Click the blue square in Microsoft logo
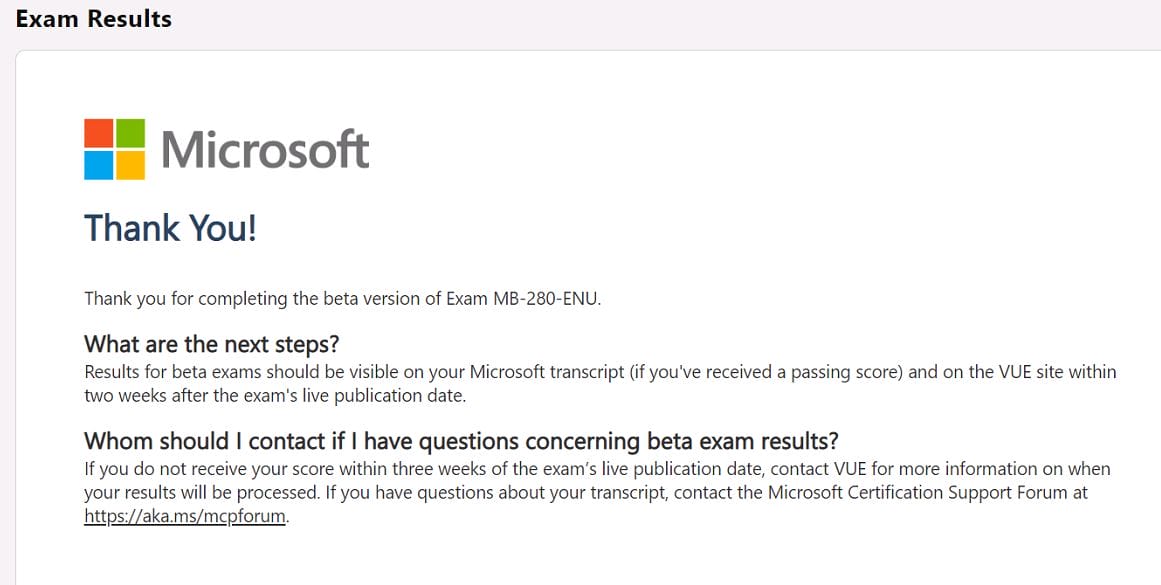Viewport: 1161px width, 585px height. (99, 165)
